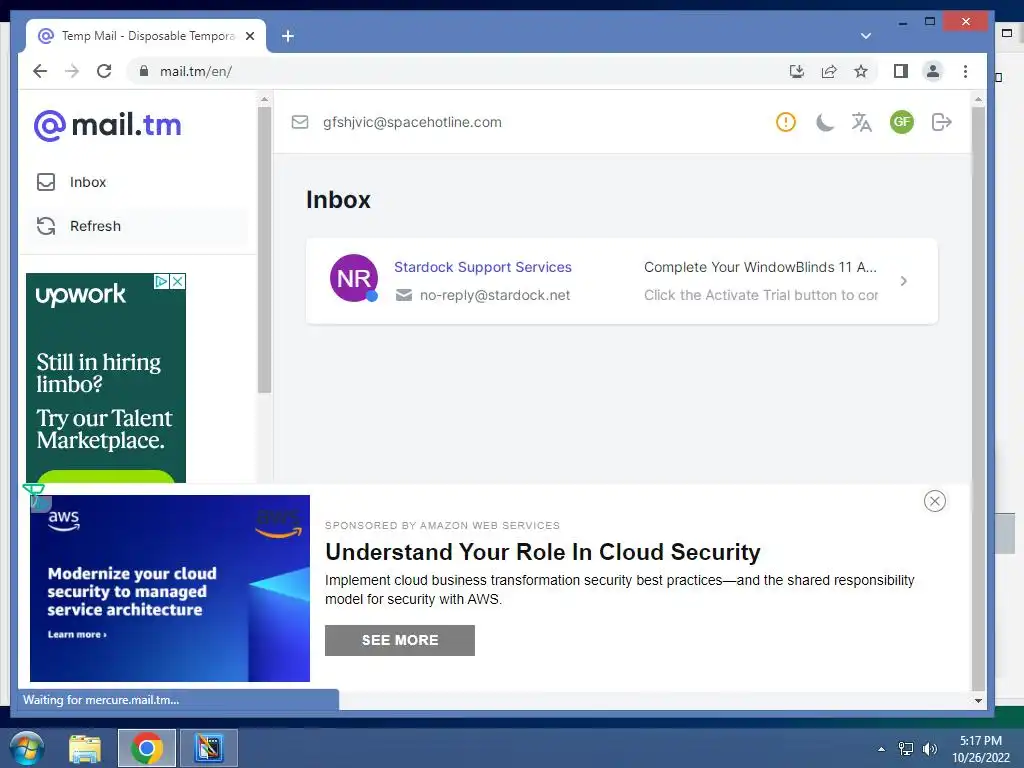Open tab search chevron
Image resolution: width=1024 pixels, height=768 pixels.
coord(866,36)
